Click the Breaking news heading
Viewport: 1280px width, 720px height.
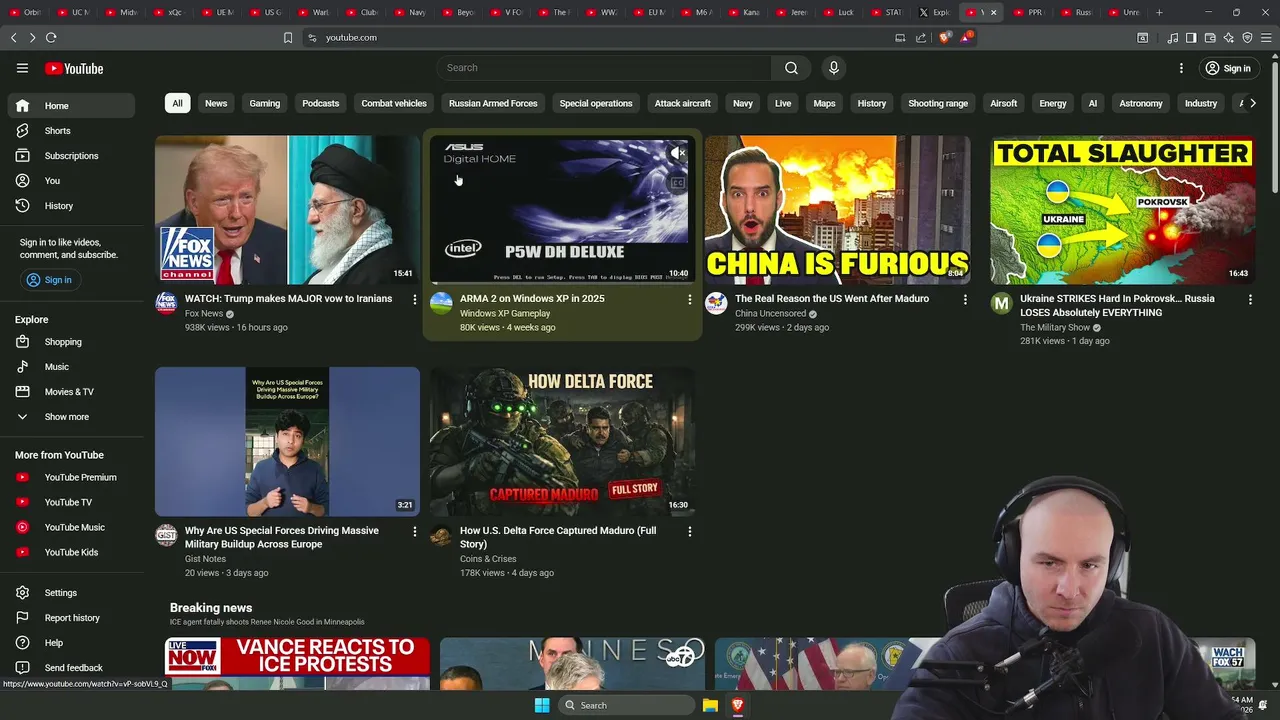coord(211,608)
